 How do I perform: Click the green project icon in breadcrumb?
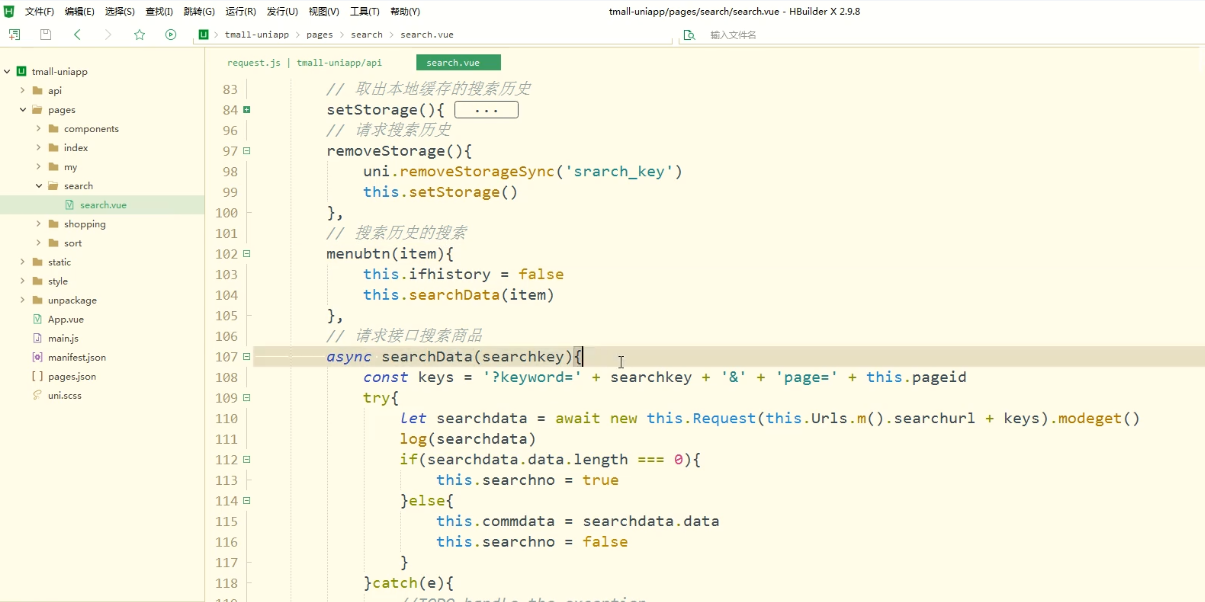[x=204, y=34]
